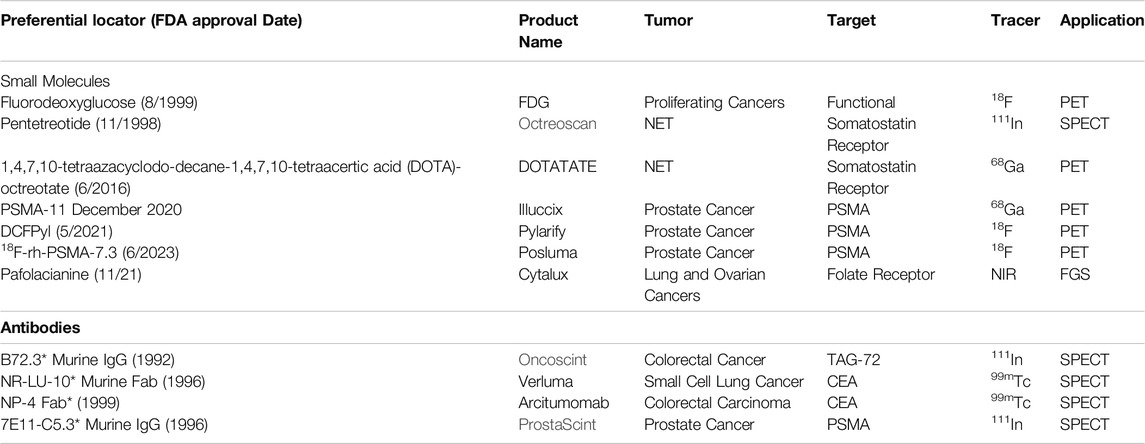Screen dimensions: 1145x444
Task: Select the Pylarify product cell
Action: pos(543,231)
